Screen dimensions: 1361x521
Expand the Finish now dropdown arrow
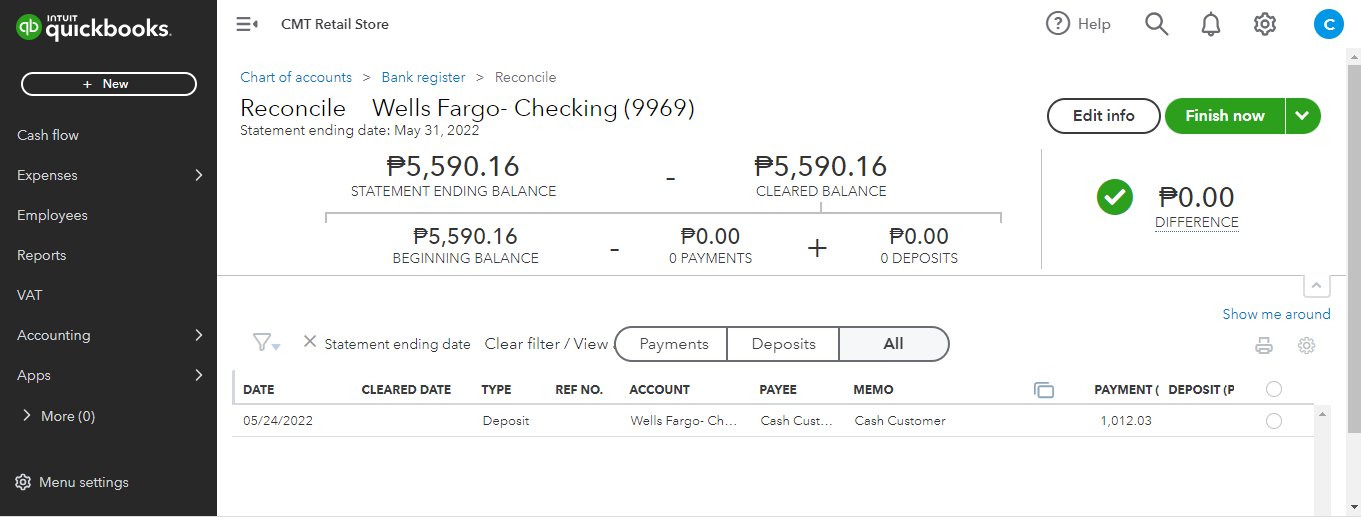[x=1302, y=116]
